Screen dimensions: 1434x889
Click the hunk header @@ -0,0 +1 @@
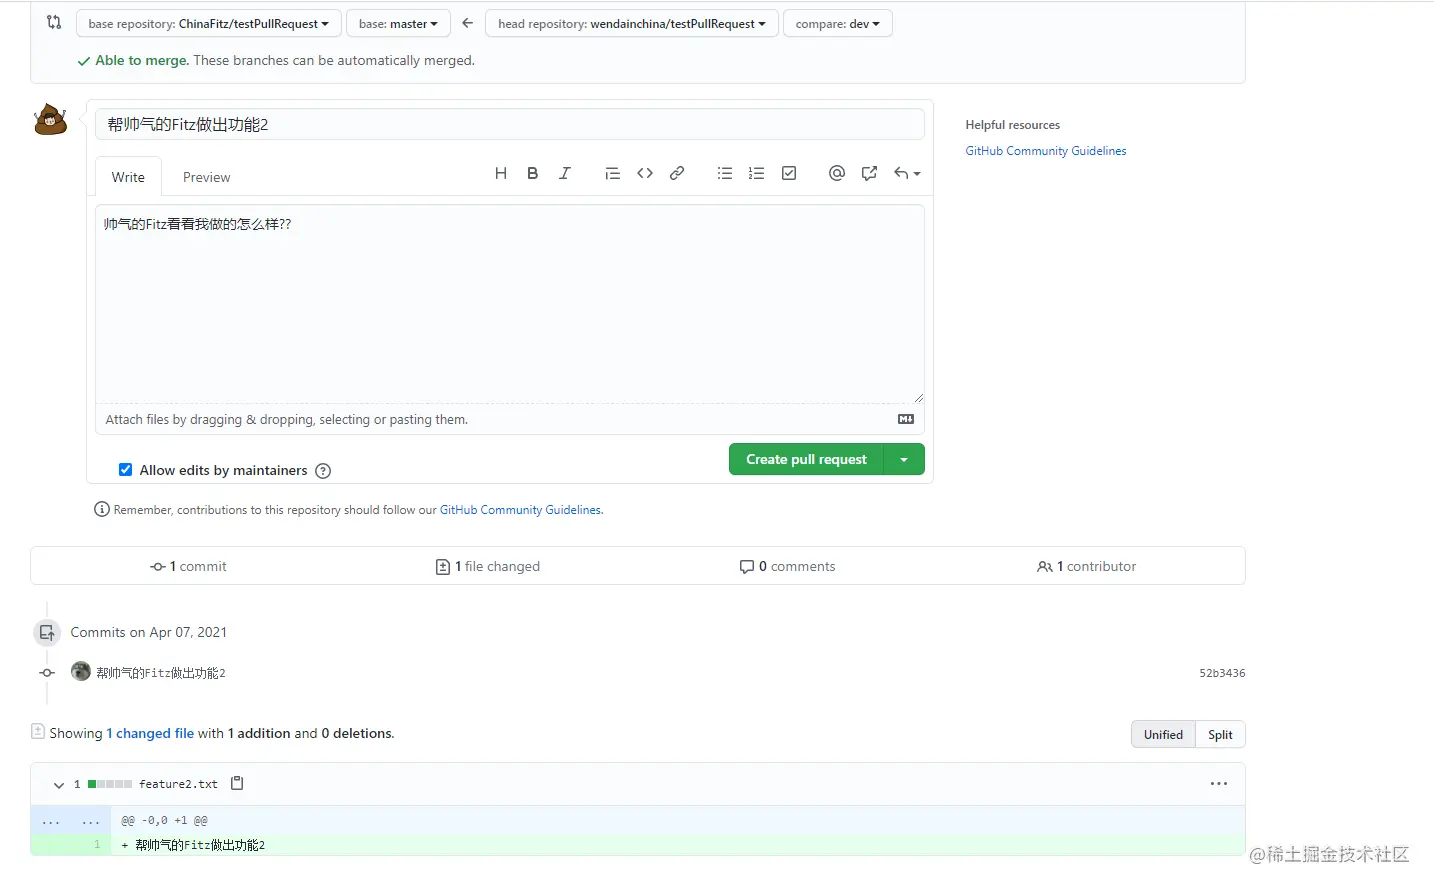[x=164, y=820]
